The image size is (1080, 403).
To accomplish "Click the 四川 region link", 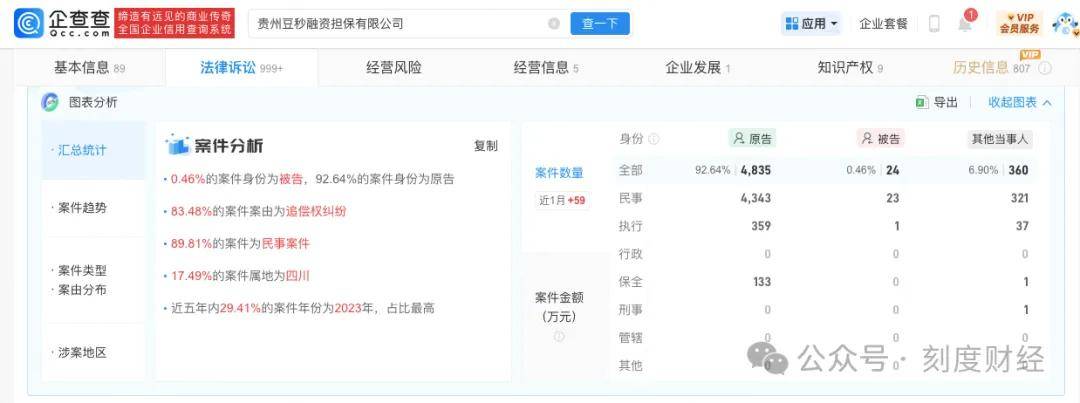I will [x=298, y=276].
